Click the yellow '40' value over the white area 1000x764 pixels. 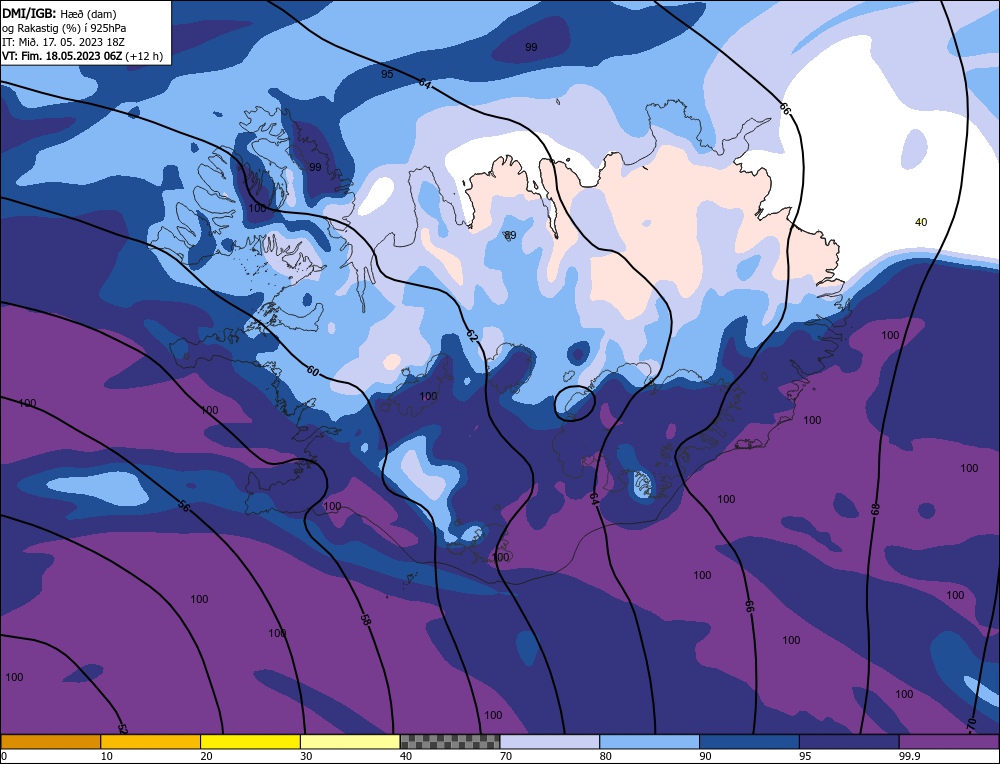tap(921, 222)
